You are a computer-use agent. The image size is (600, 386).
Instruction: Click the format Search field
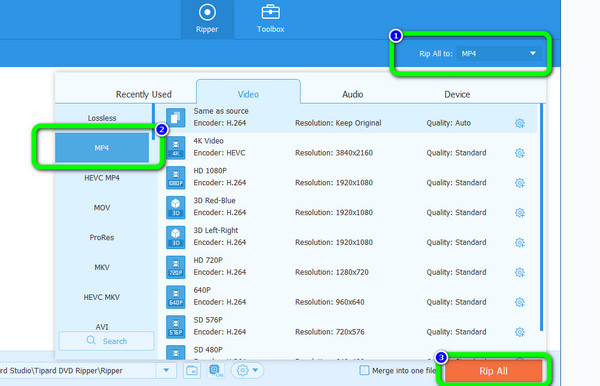[x=107, y=341]
